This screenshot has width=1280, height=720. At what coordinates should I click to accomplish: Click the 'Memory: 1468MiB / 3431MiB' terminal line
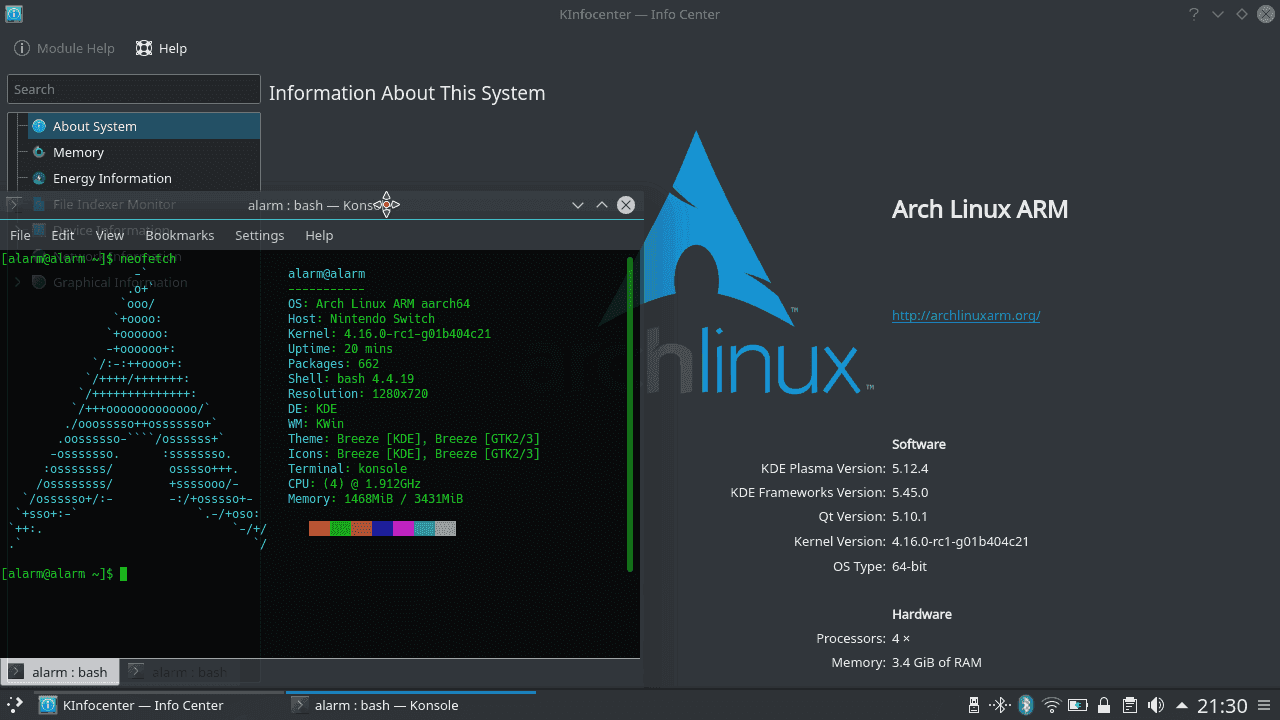pos(375,498)
